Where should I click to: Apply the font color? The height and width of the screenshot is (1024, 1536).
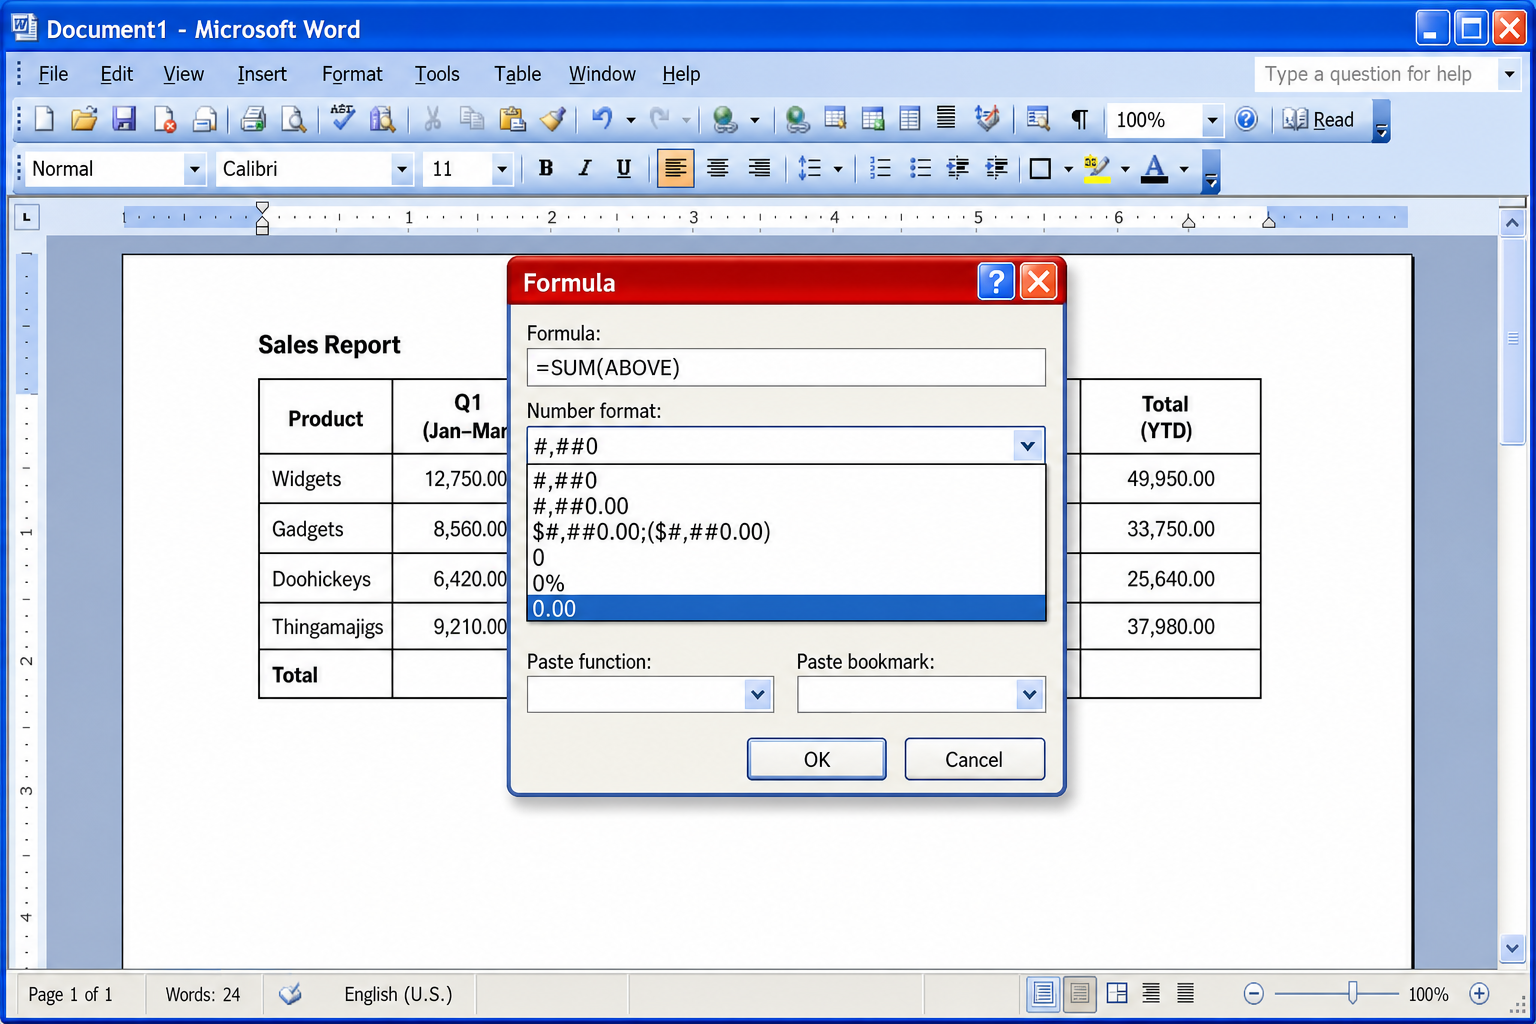1154,168
